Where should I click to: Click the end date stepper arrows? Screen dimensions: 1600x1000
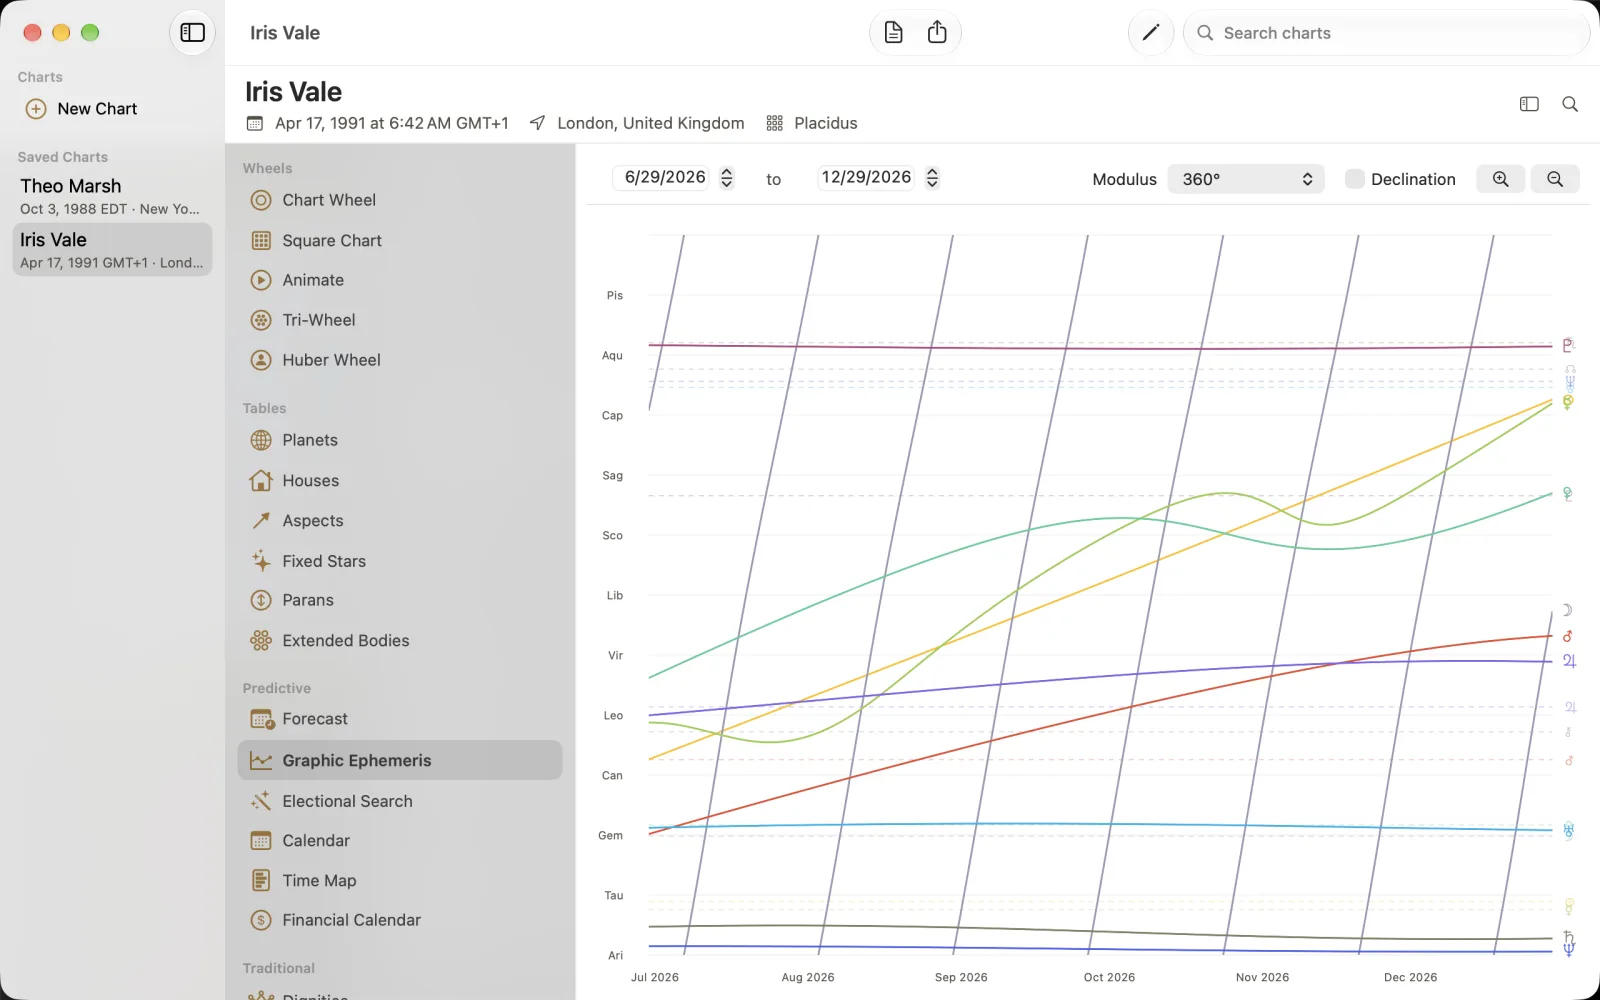(x=932, y=178)
